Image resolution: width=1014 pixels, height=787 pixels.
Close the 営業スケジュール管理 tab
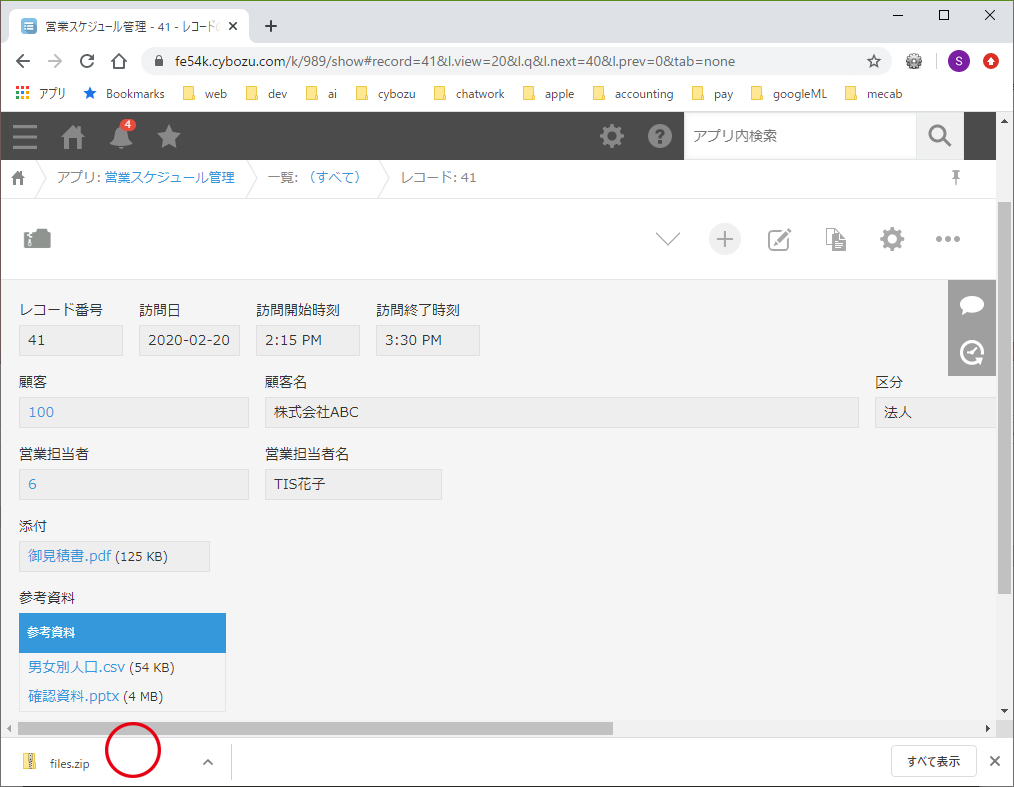[233, 27]
